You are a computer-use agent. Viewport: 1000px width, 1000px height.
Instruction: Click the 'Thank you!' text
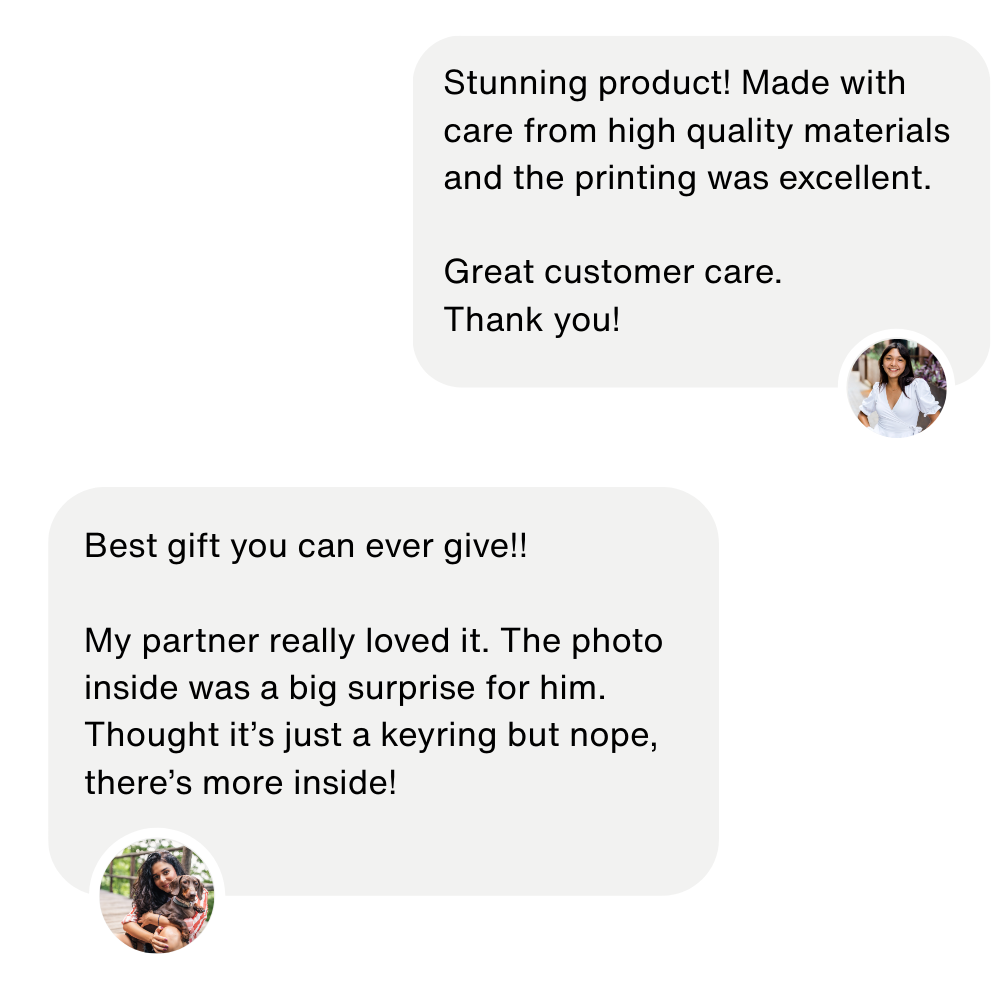pos(532,320)
